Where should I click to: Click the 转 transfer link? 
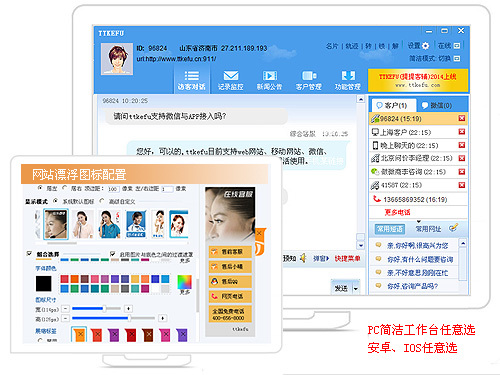(x=368, y=46)
